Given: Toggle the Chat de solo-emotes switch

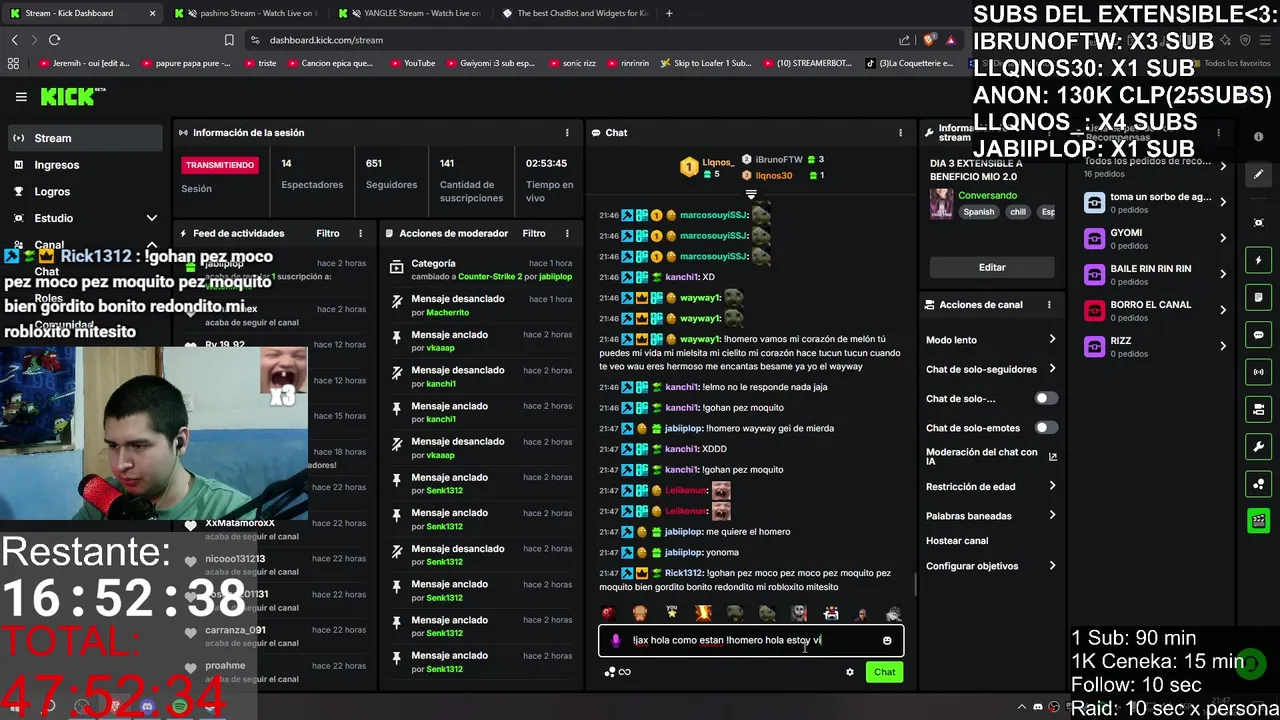Looking at the screenshot, I should (1046, 427).
